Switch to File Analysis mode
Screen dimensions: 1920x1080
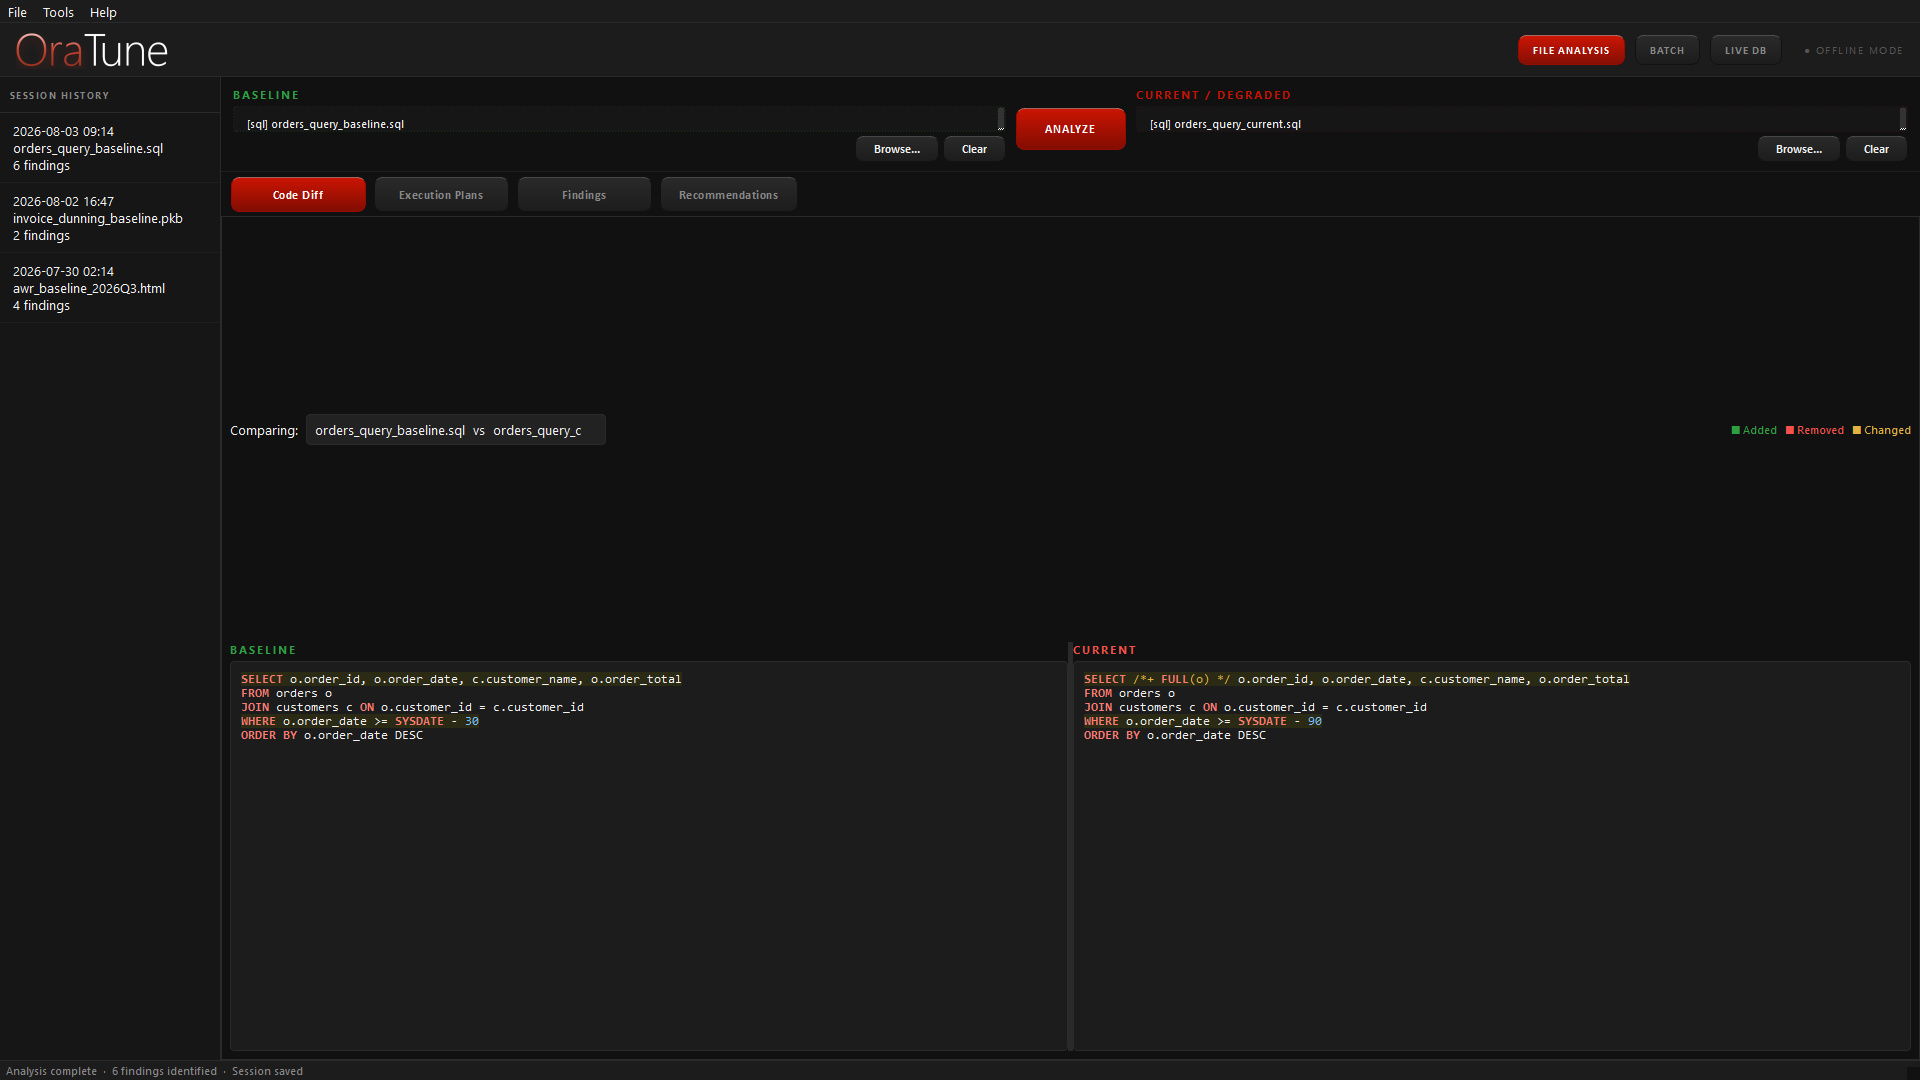(x=1571, y=50)
